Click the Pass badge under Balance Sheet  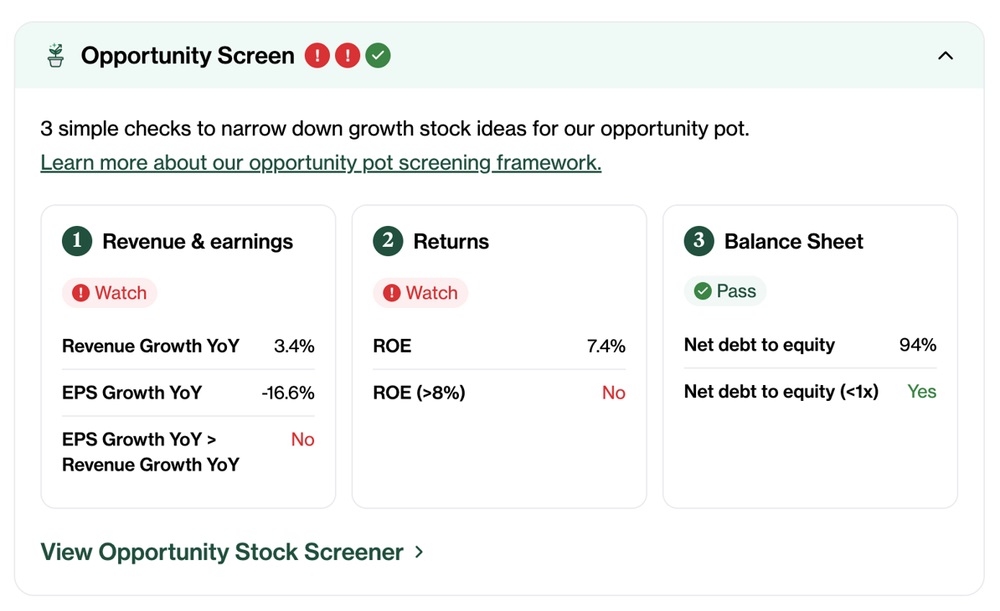point(725,291)
